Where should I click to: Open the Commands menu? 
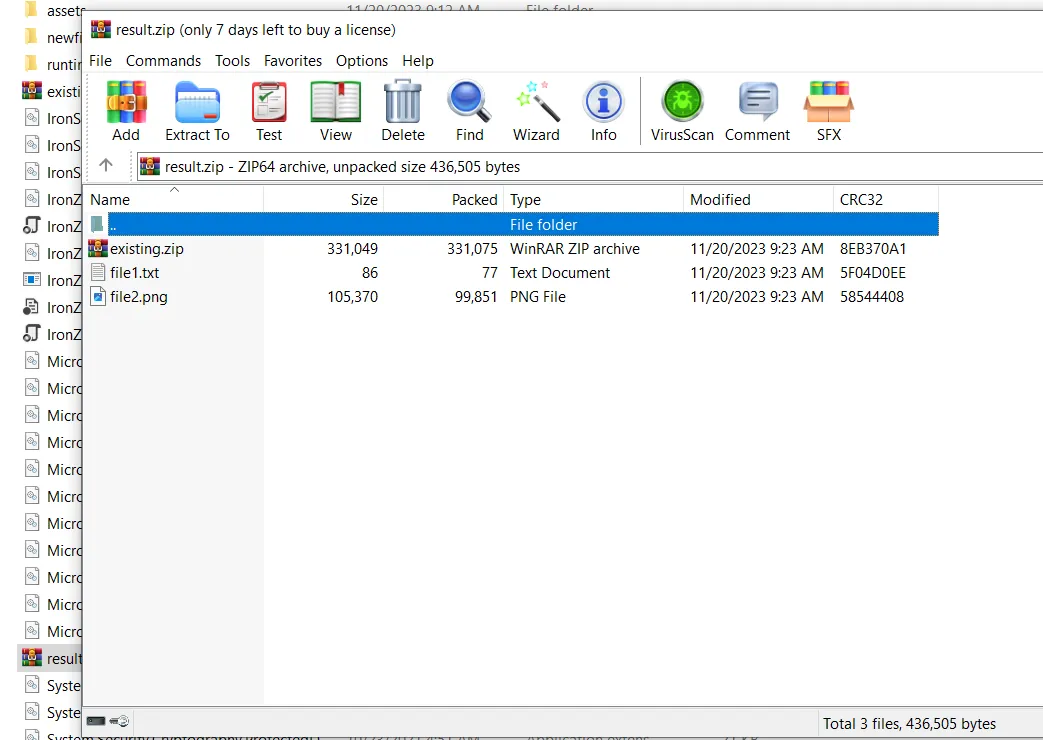tap(163, 61)
